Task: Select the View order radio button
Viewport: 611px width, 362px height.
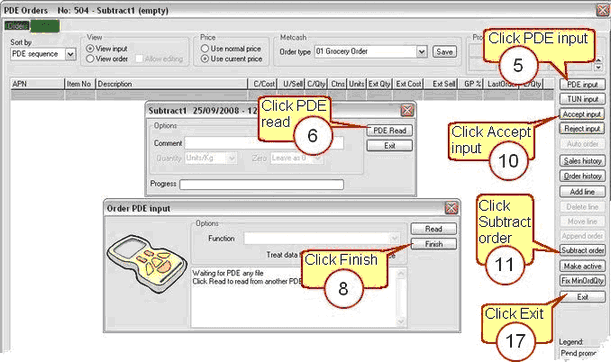Action: pos(90,59)
